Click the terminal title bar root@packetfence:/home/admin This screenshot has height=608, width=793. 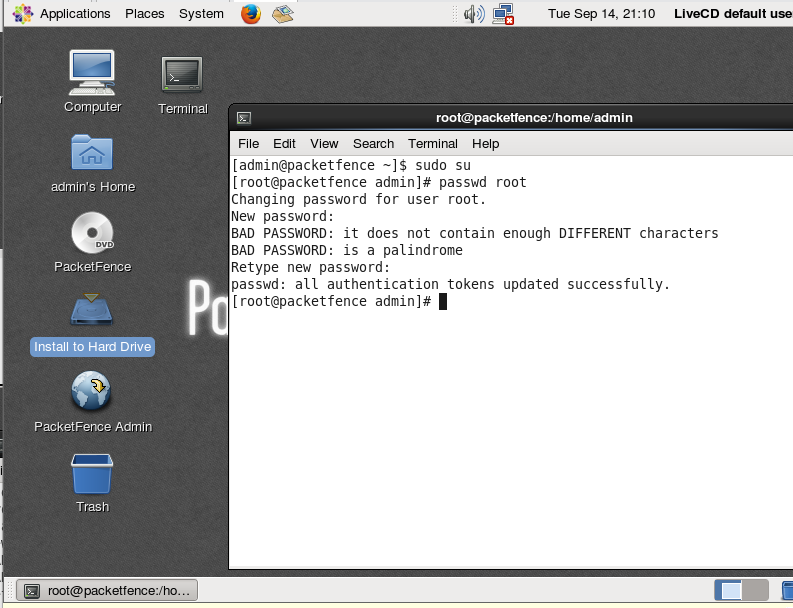pos(534,118)
